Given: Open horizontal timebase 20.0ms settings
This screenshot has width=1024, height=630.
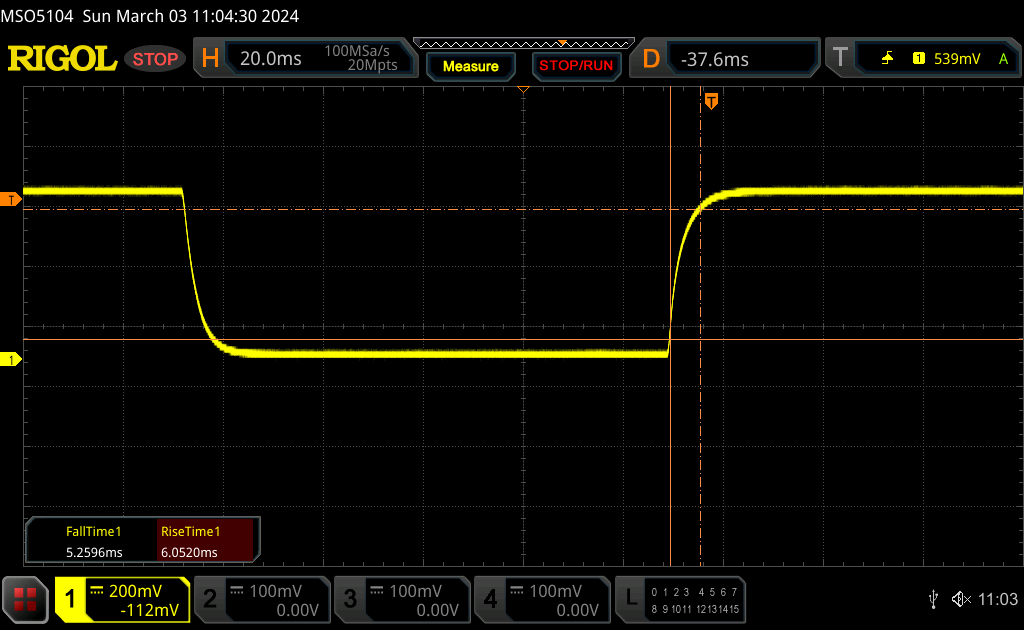Looking at the screenshot, I should click(305, 59).
